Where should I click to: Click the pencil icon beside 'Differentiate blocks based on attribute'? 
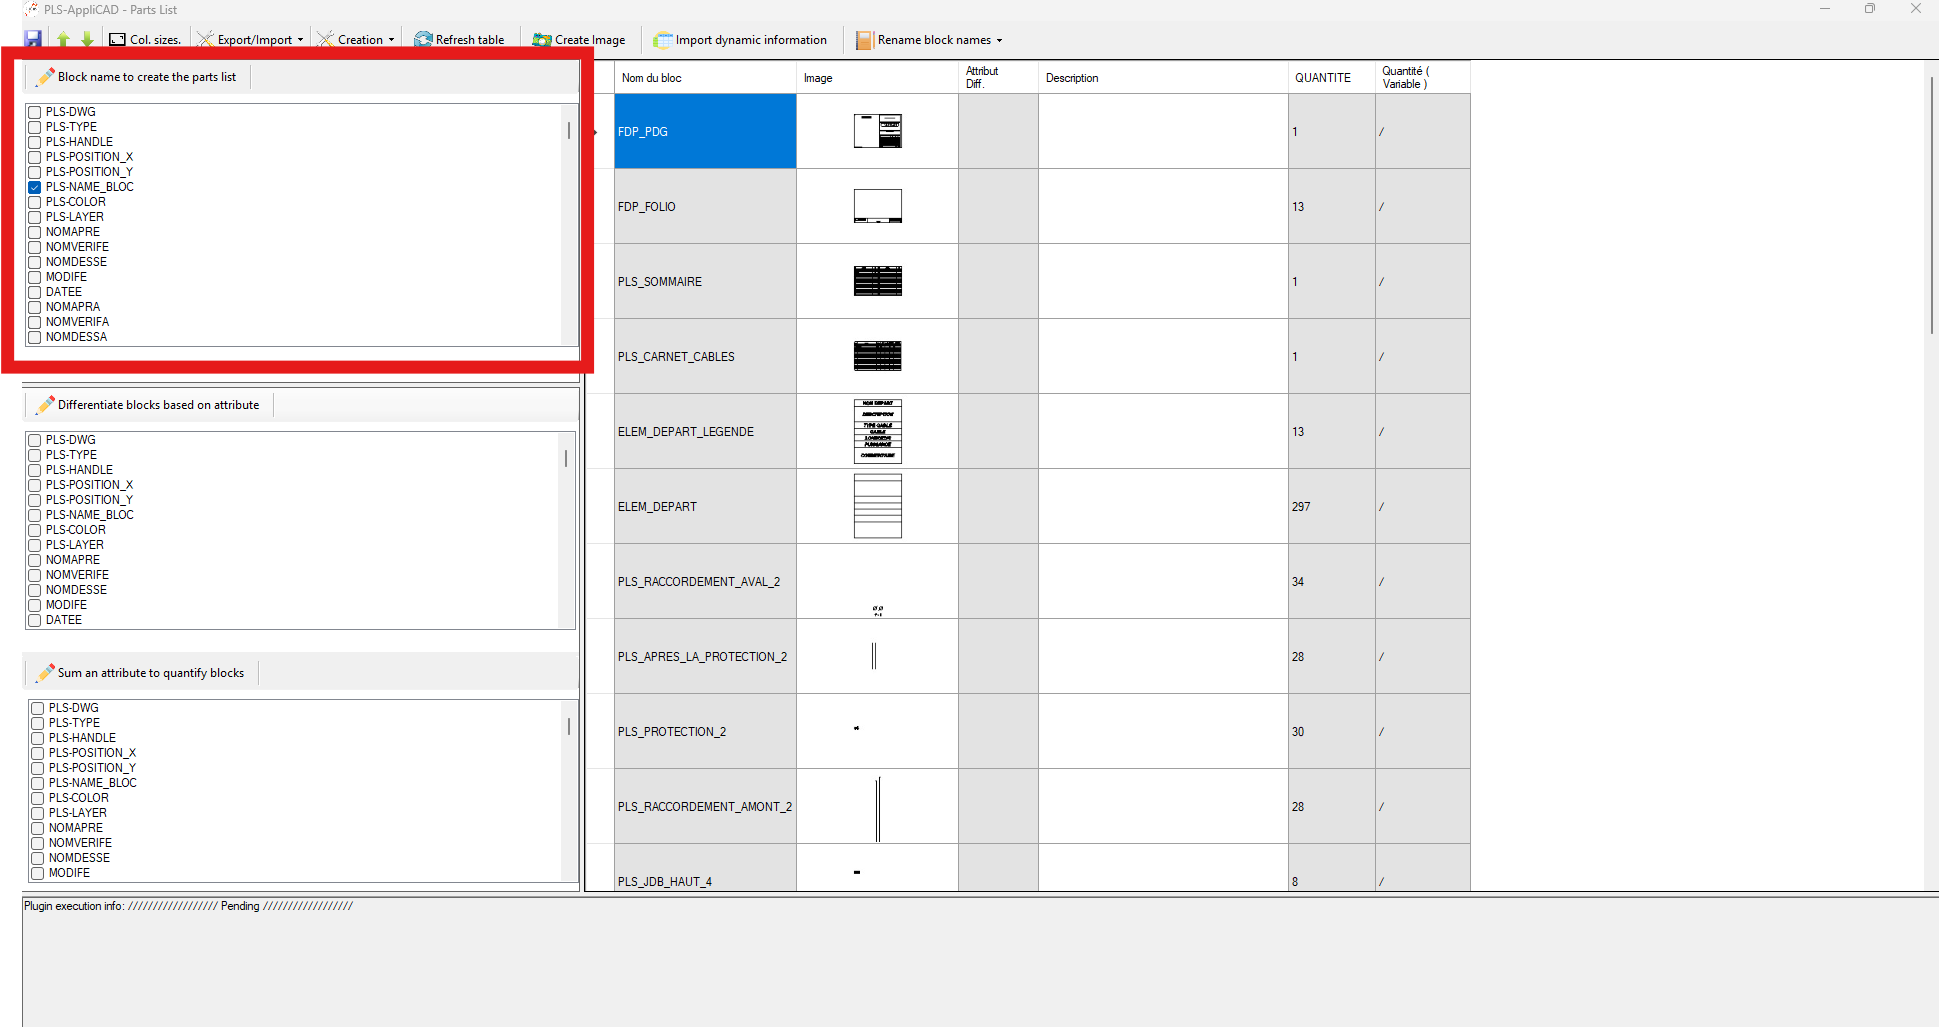click(x=45, y=405)
